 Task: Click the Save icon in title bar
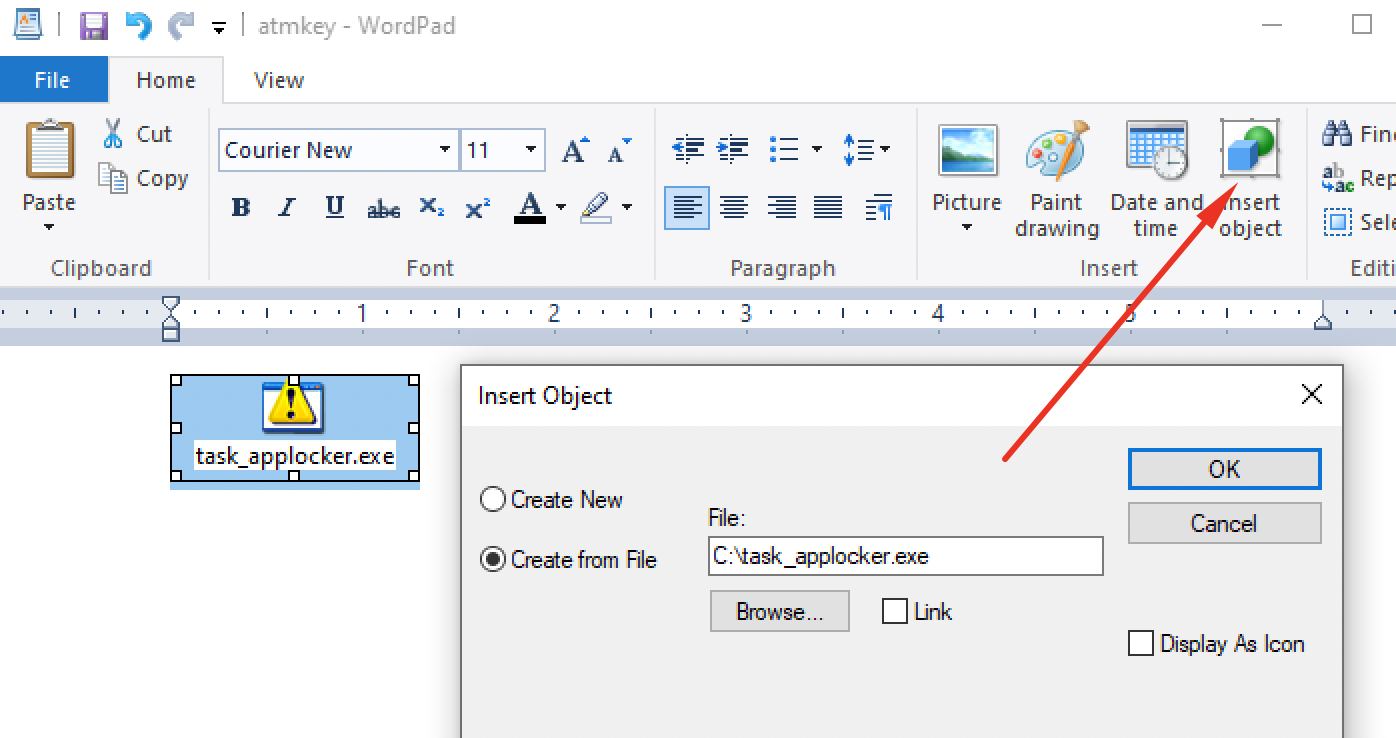coord(94,25)
